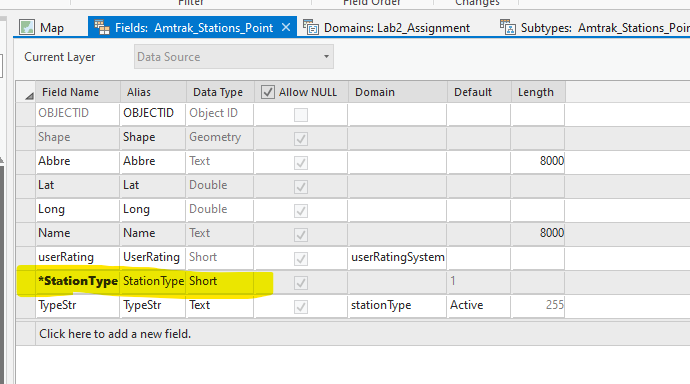Click the Map tab icon
Image resolution: width=690 pixels, height=384 pixels.
pos(27,28)
